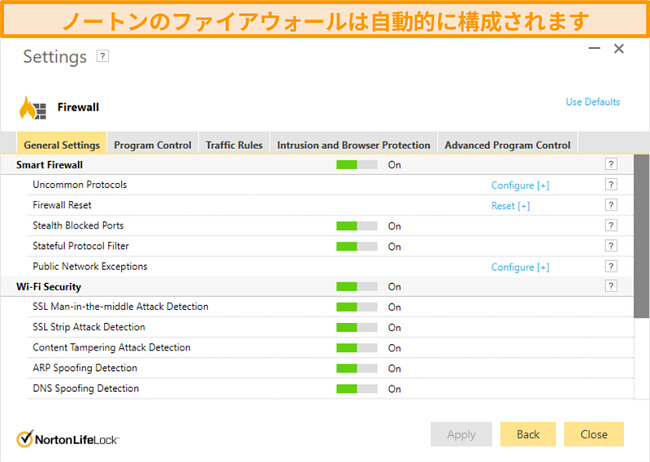650x462 pixels.
Task: Toggle DNS Spoofing Detection switch
Action: pyautogui.click(x=357, y=389)
